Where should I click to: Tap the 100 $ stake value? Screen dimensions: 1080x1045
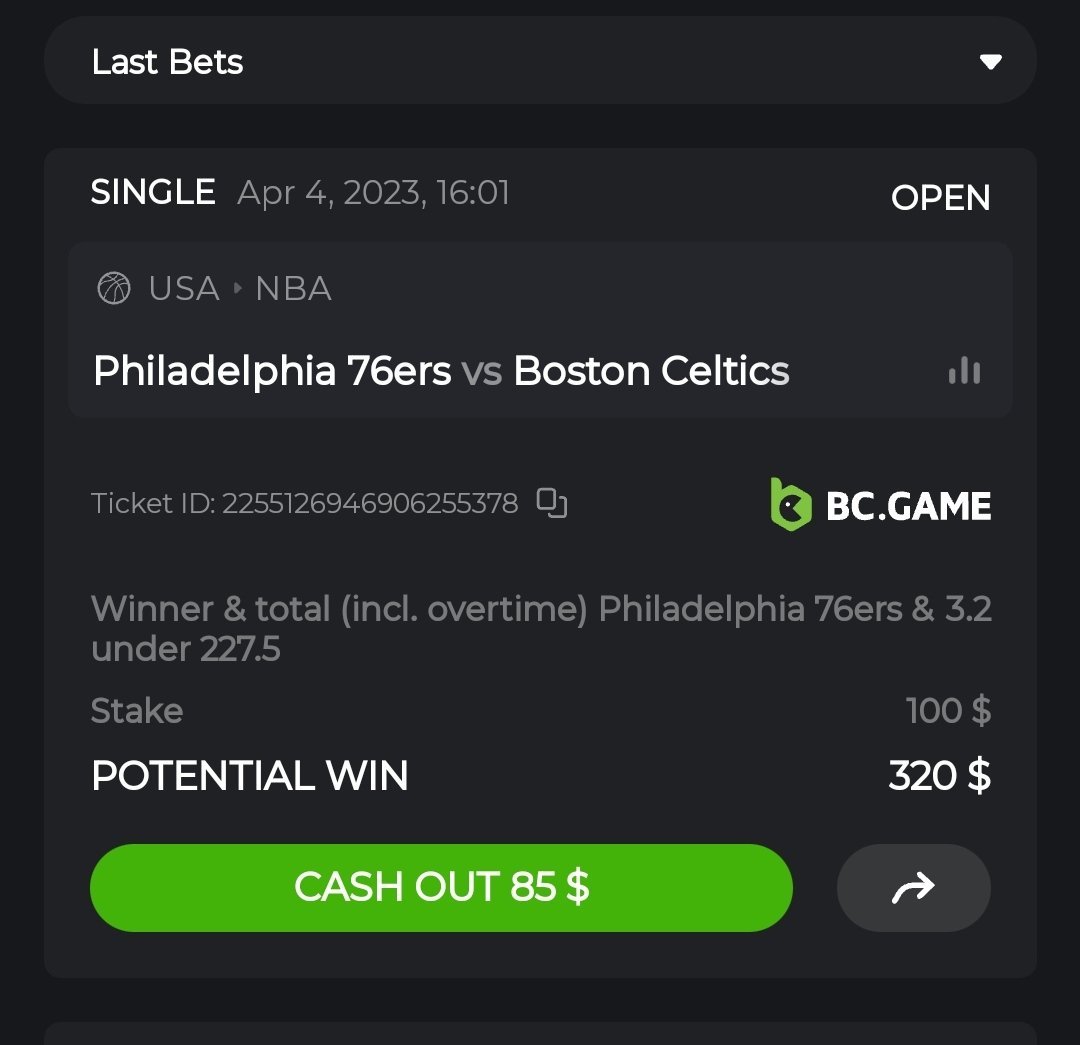(x=947, y=711)
